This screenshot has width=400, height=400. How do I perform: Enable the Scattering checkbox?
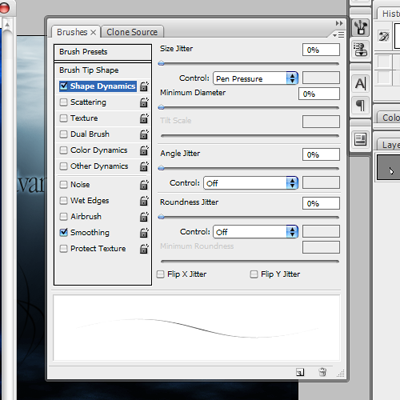click(x=63, y=102)
